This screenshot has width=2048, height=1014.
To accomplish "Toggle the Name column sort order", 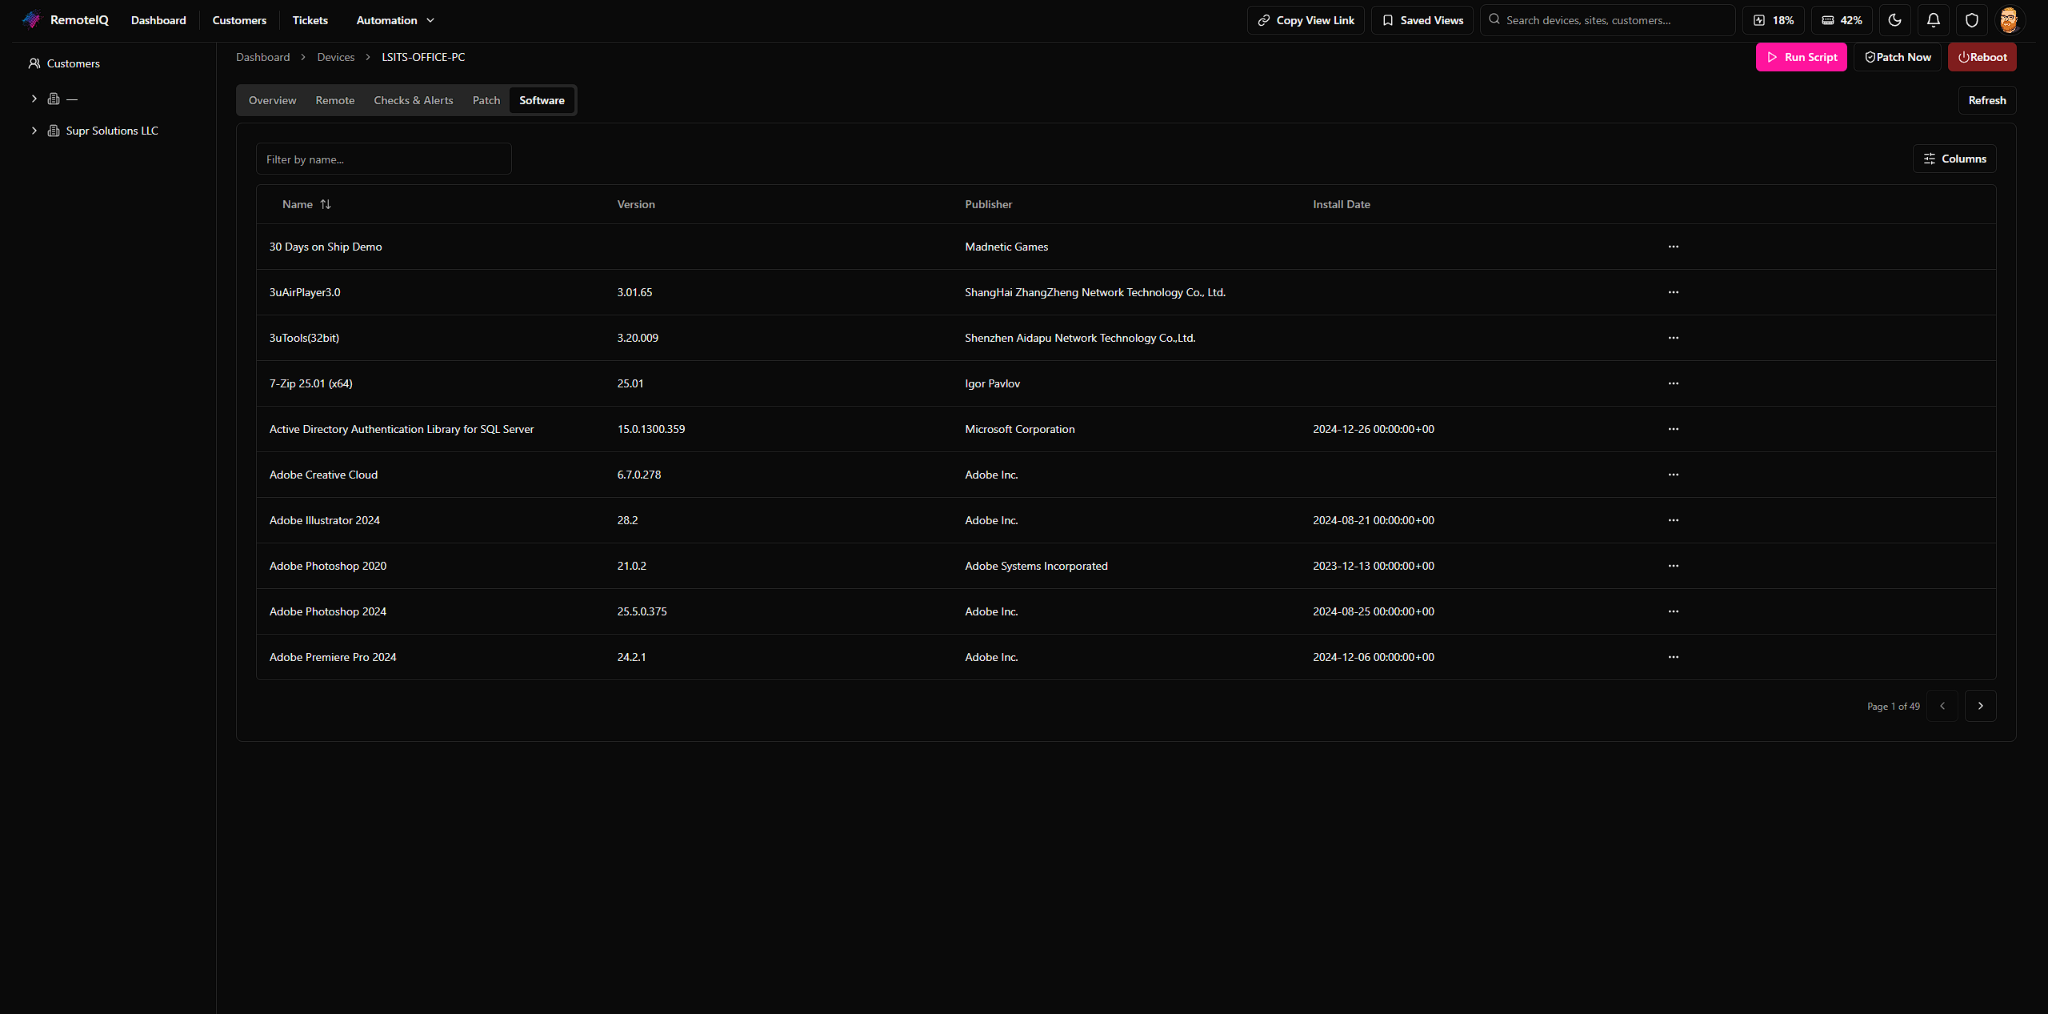I will coord(327,204).
